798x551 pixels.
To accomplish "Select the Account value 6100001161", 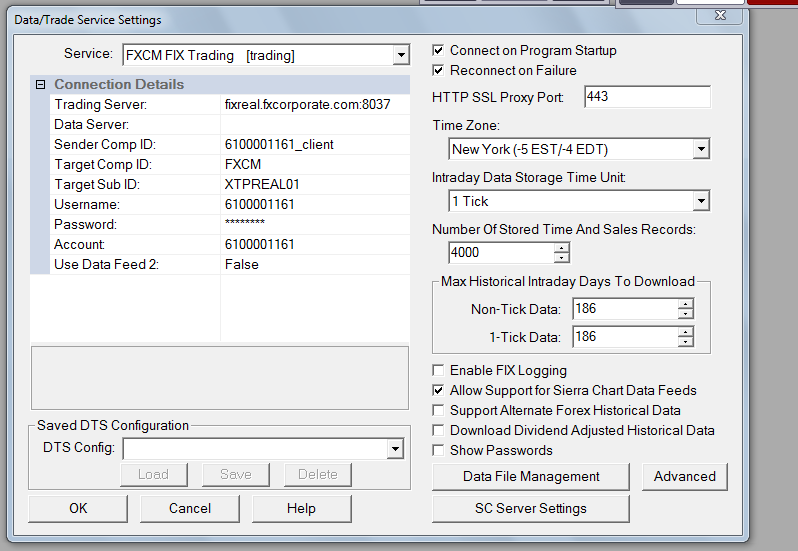I will click(x=315, y=244).
